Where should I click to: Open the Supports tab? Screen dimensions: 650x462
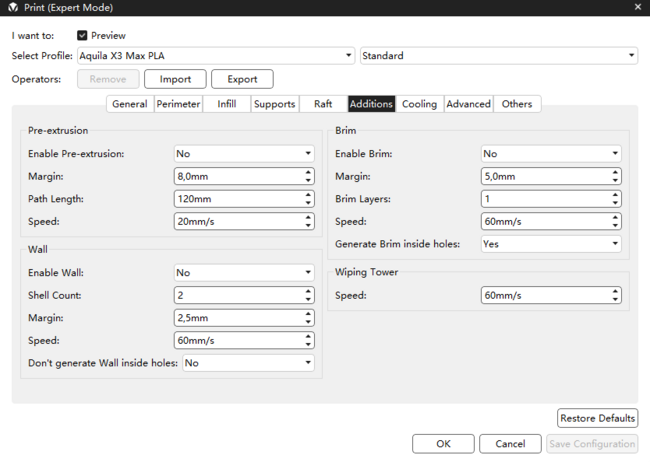(274, 104)
